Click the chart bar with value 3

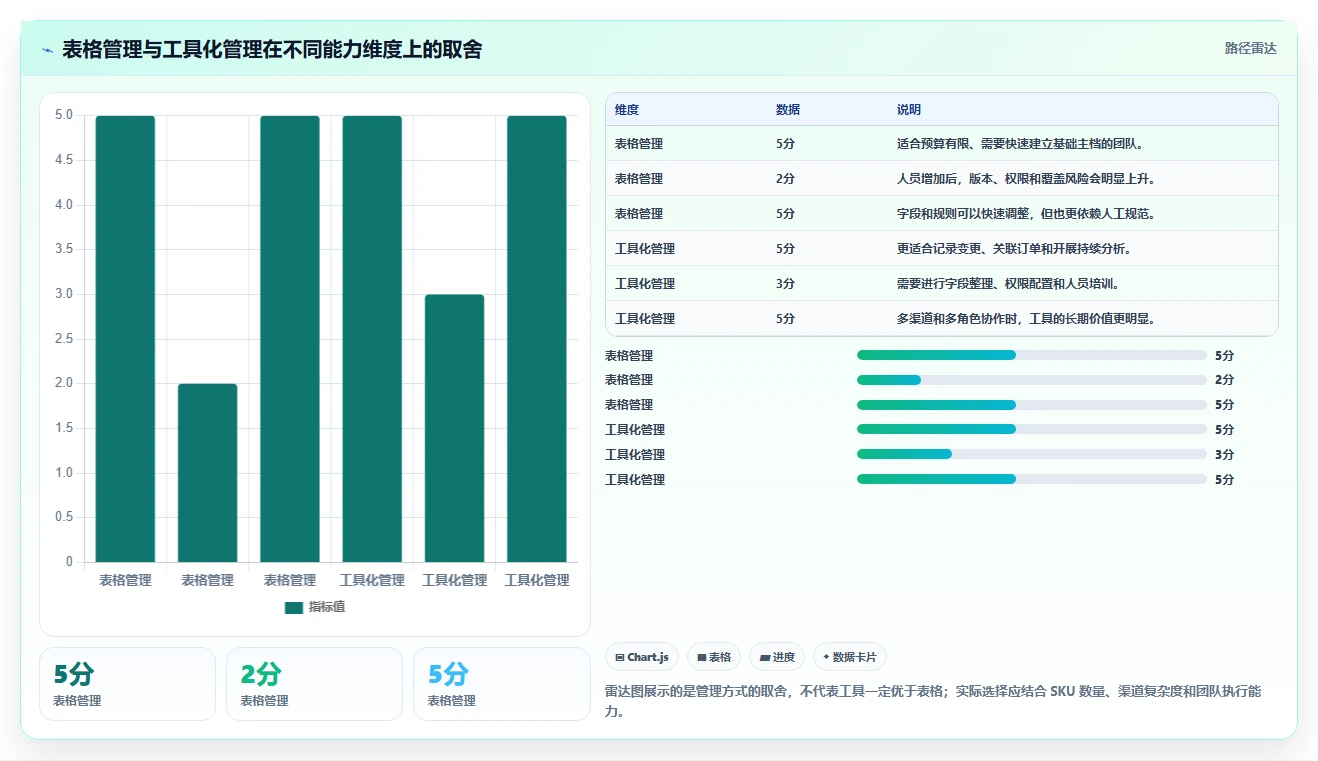[x=455, y=428]
